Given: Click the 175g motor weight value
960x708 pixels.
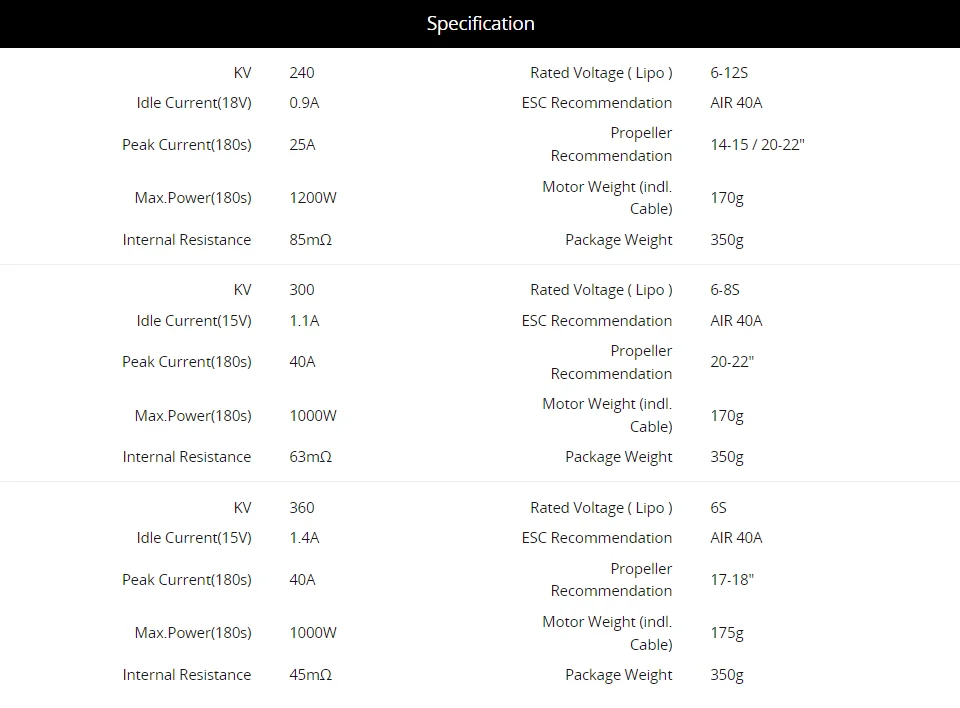Looking at the screenshot, I should coord(727,633).
